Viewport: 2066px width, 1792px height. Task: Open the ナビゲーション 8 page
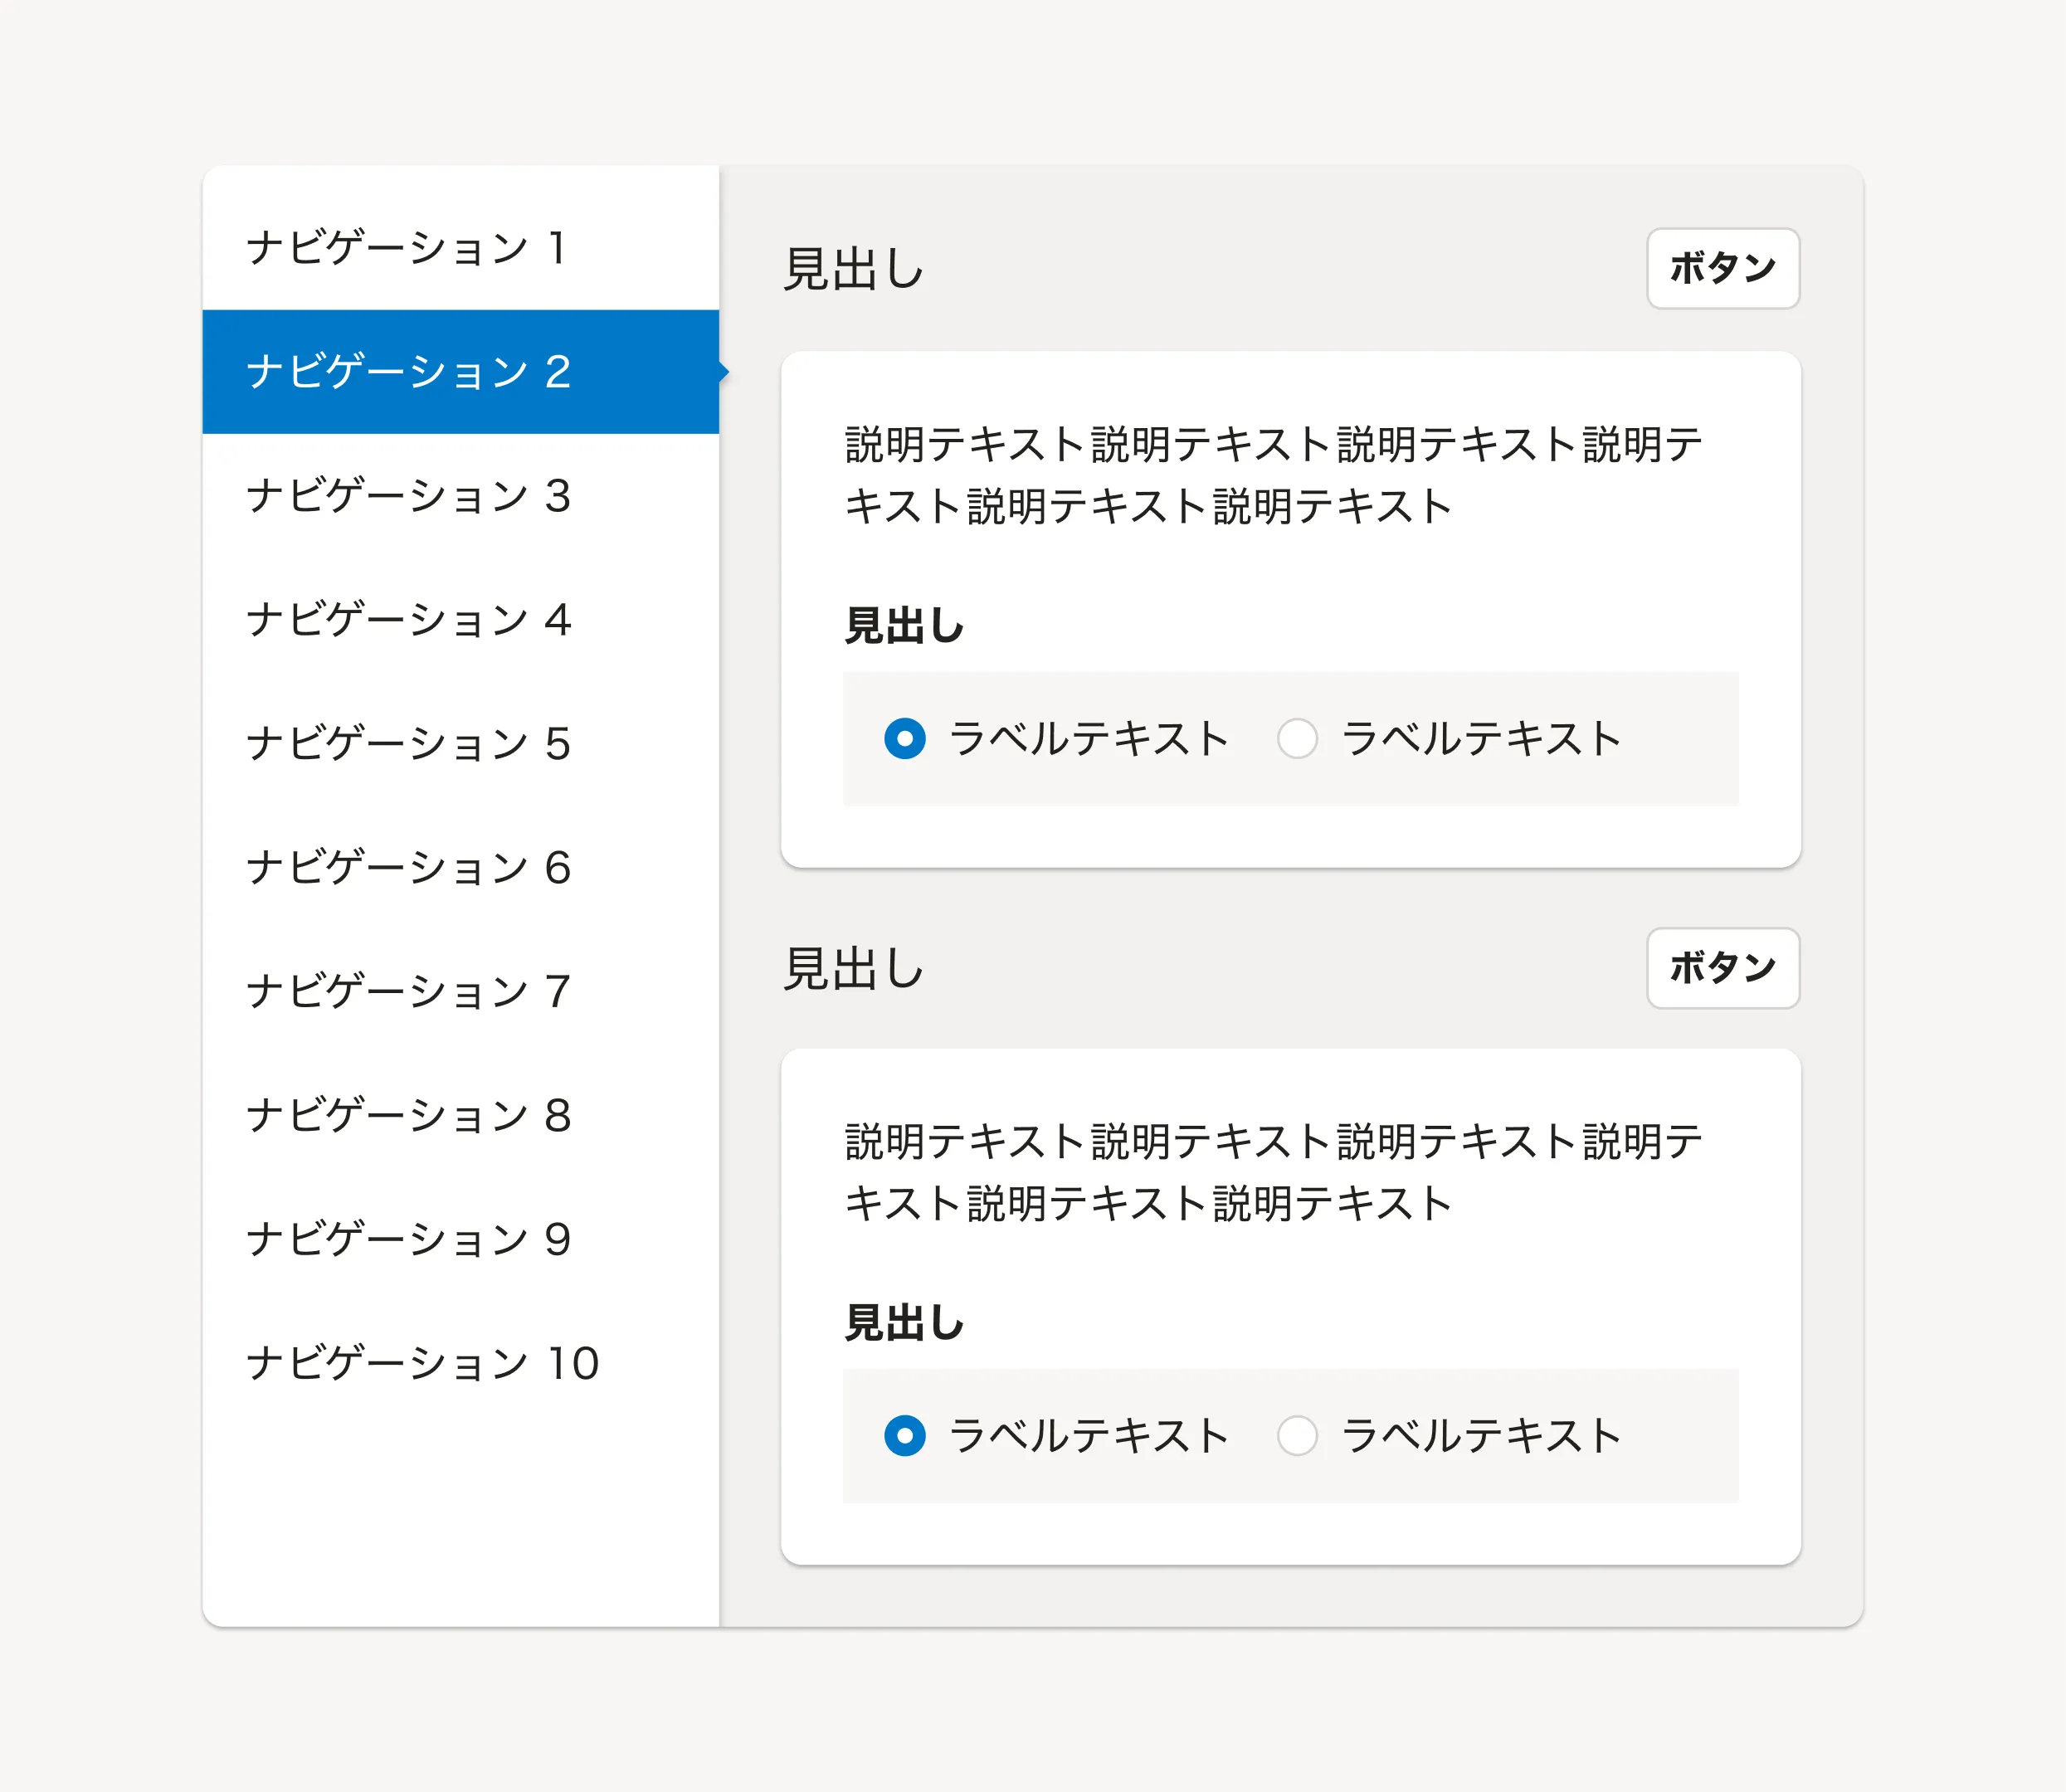409,1116
